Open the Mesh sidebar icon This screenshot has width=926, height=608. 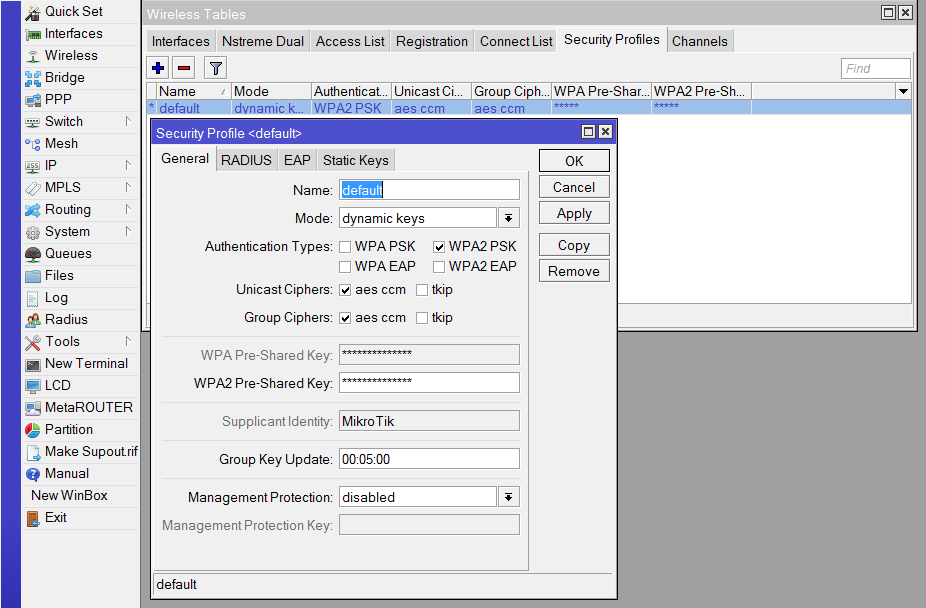pyautogui.click(x=33, y=144)
